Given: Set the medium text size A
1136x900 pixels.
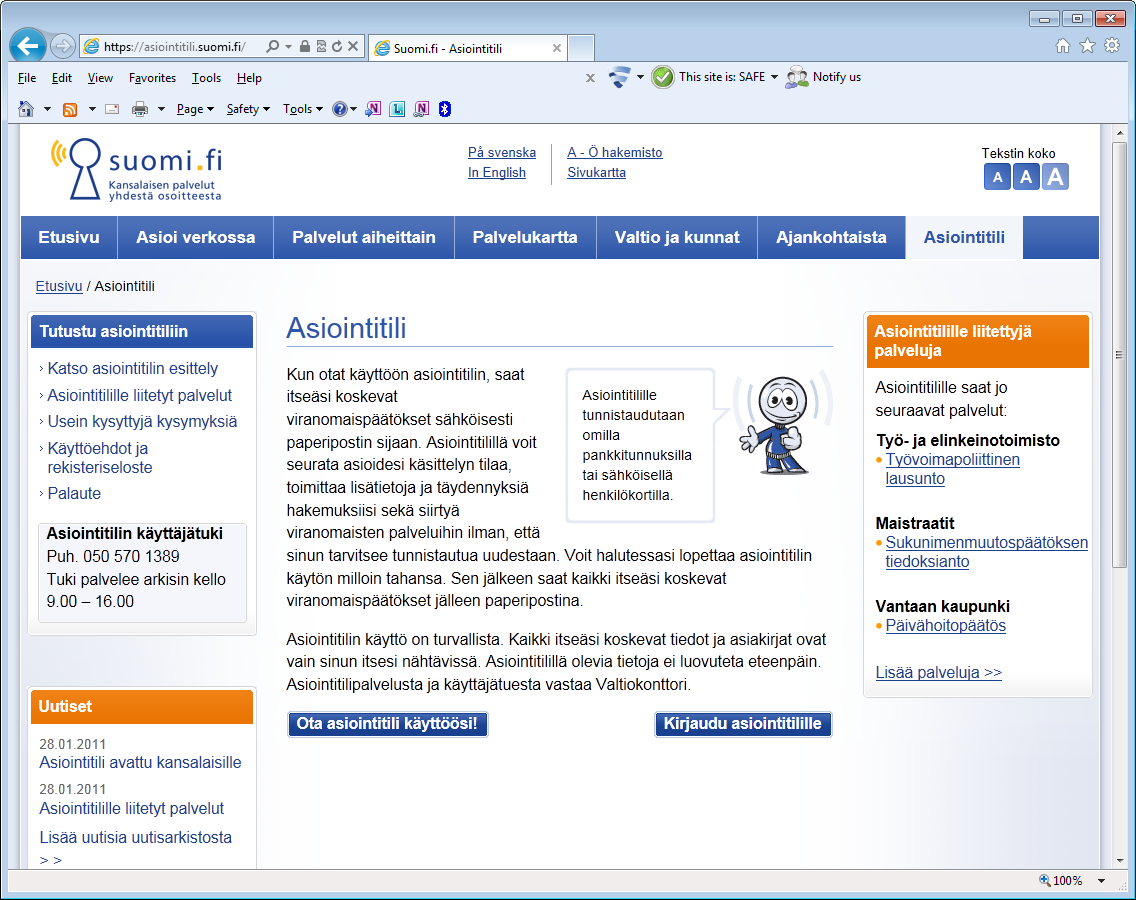Looking at the screenshot, I should click(1026, 177).
